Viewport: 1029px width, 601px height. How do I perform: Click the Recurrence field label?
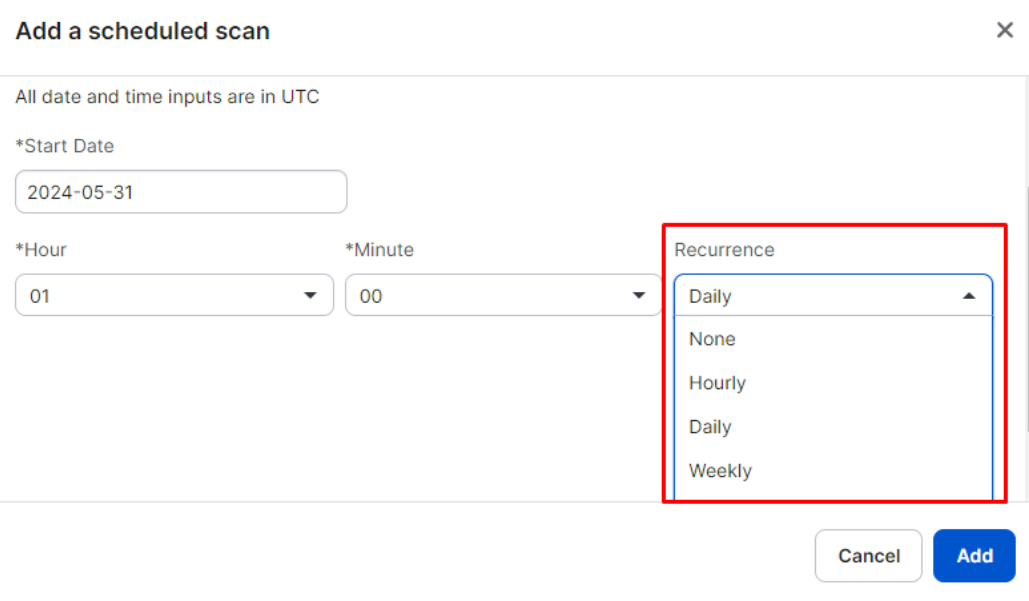click(x=724, y=250)
